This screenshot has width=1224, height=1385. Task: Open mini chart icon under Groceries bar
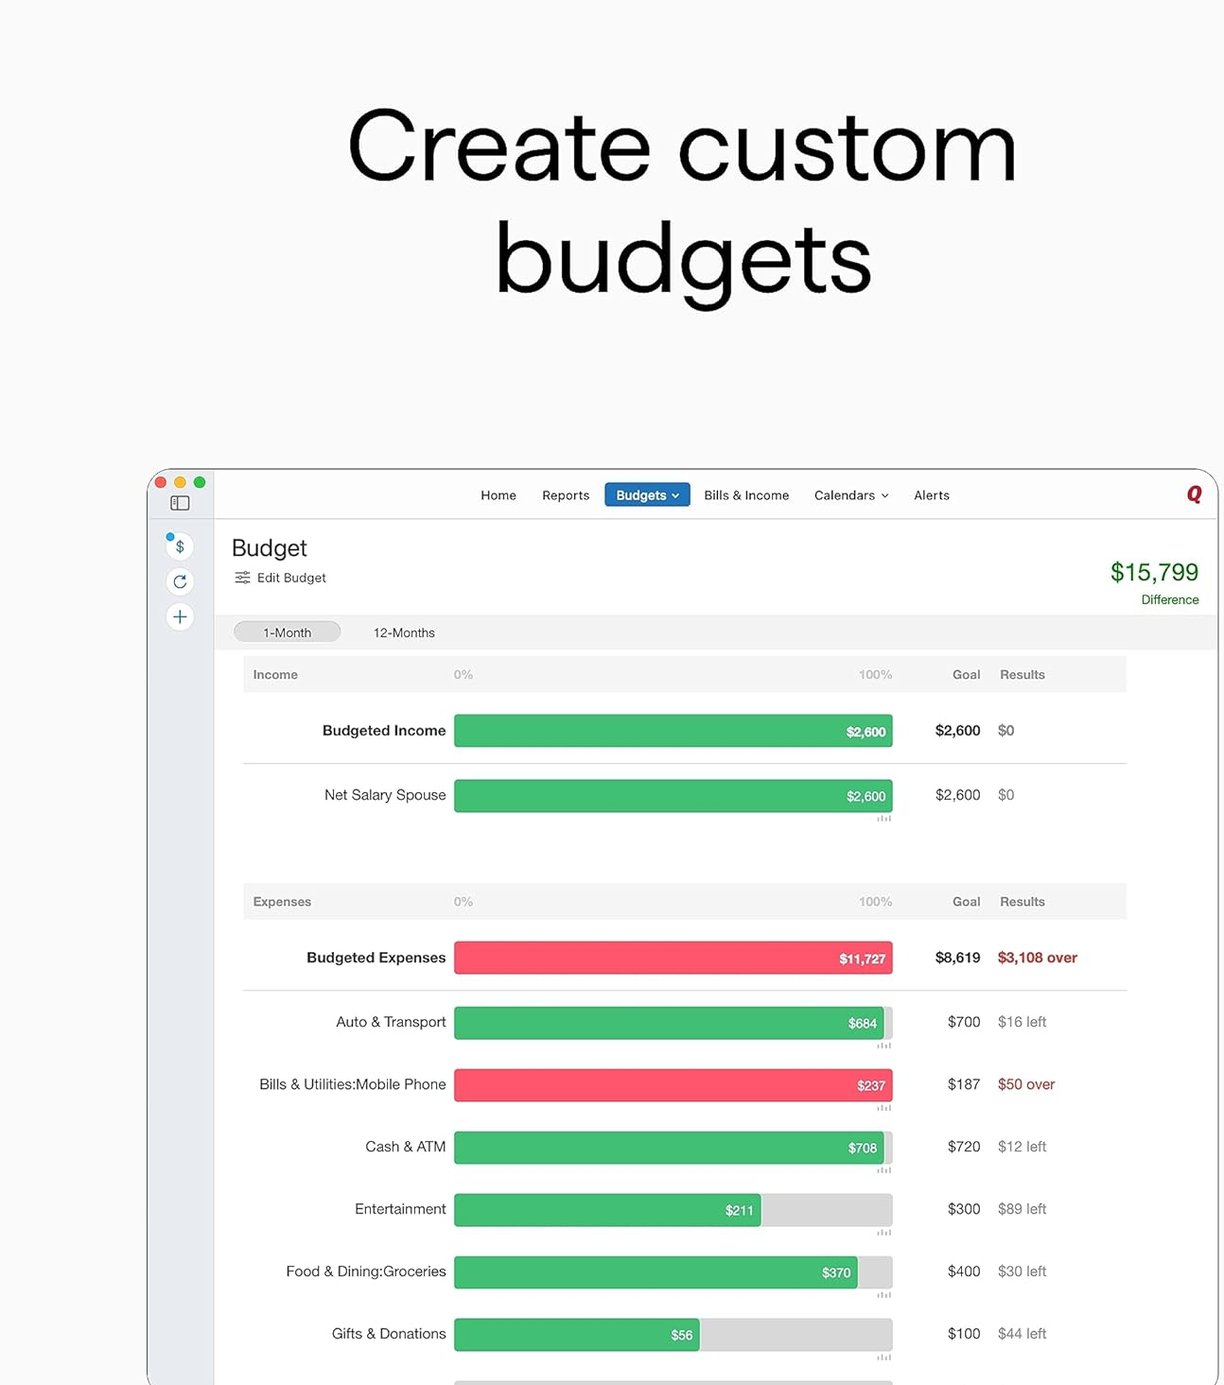pos(884,1295)
